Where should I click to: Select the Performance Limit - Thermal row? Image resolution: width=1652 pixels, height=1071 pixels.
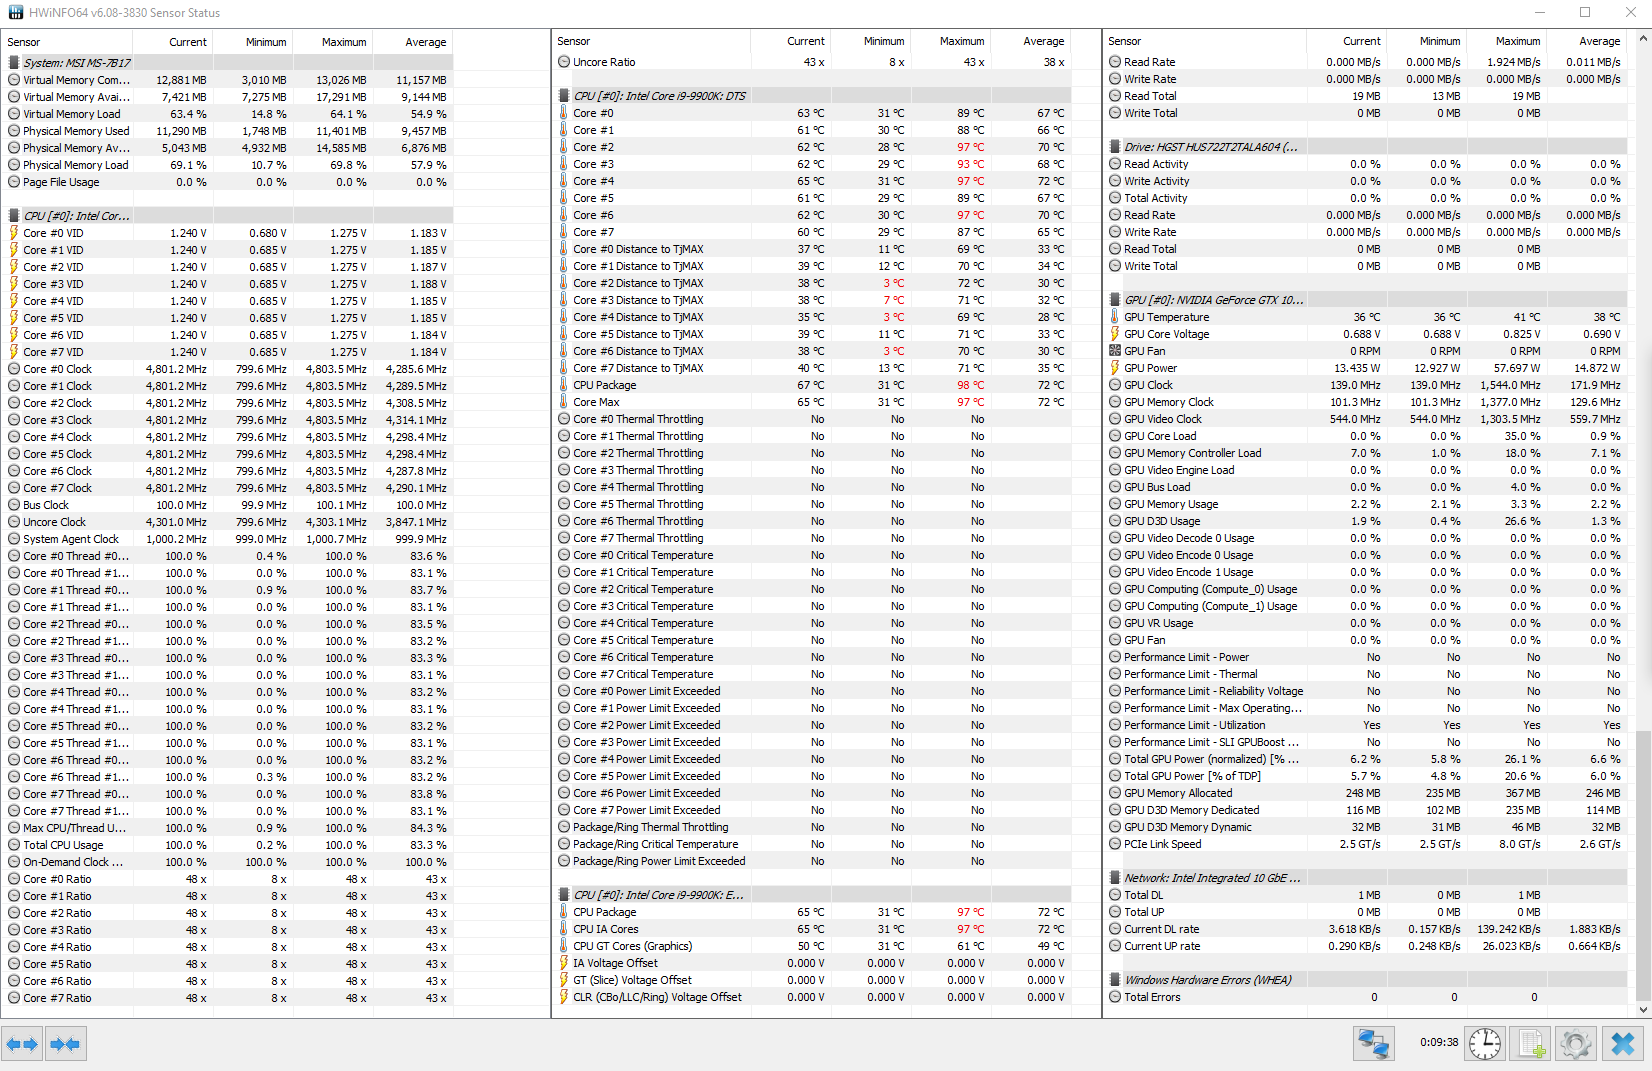(x=1366, y=674)
